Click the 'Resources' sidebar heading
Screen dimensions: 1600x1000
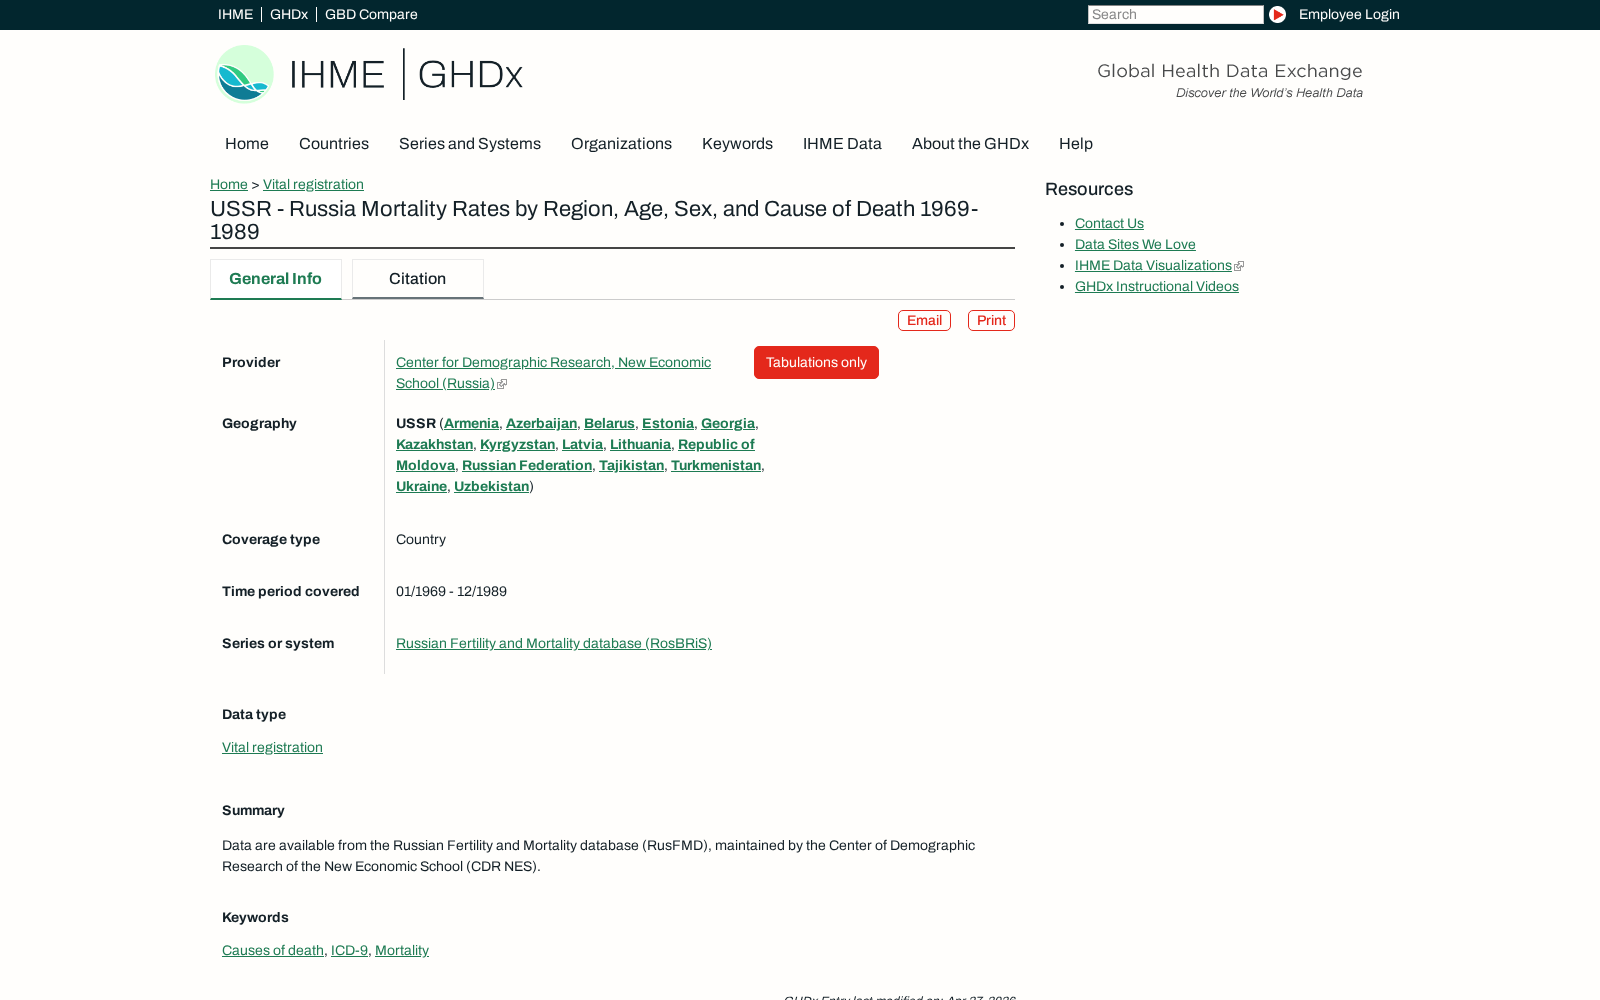pyautogui.click(x=1089, y=189)
